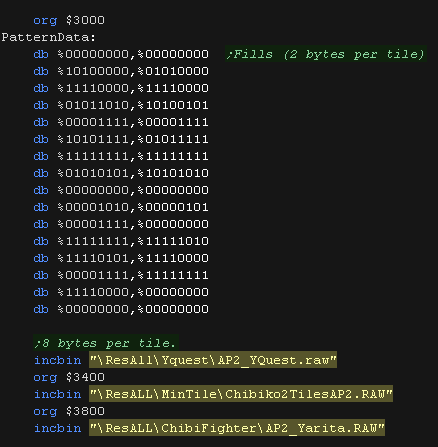Click the db %11111111,%11111010 line
Image resolution: width=438 pixels, height=447 pixels.
click(121, 241)
